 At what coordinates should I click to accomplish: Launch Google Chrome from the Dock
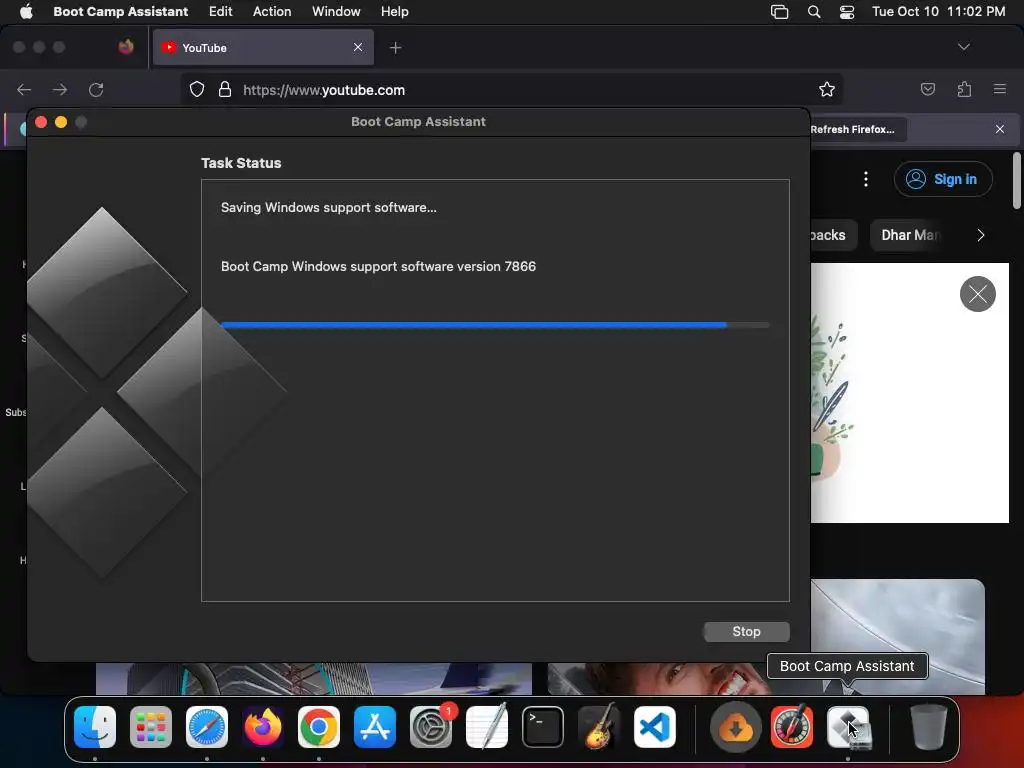pyautogui.click(x=319, y=727)
